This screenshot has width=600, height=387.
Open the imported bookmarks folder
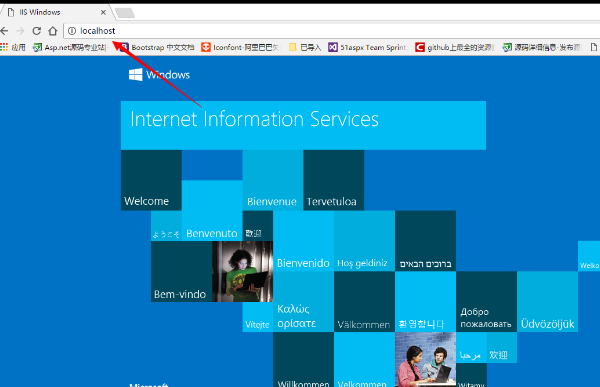tap(305, 47)
